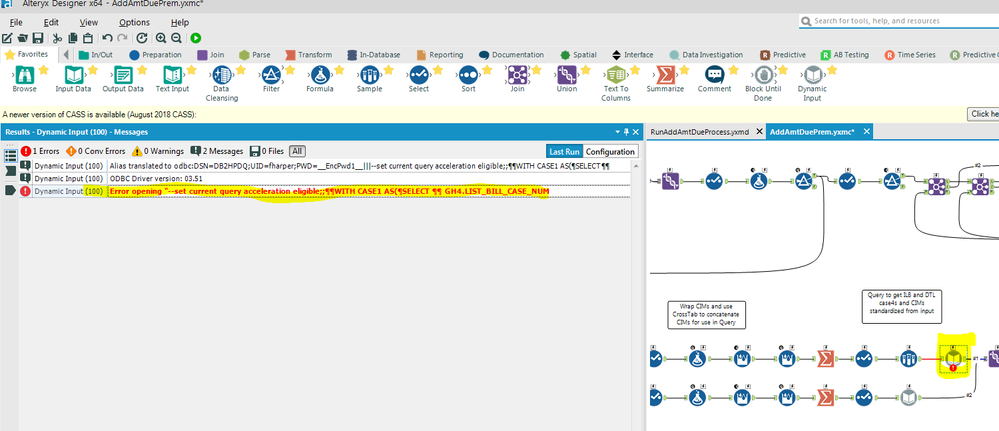Select the Block Until Done tool
The height and width of the screenshot is (431, 999).
[x=763, y=84]
